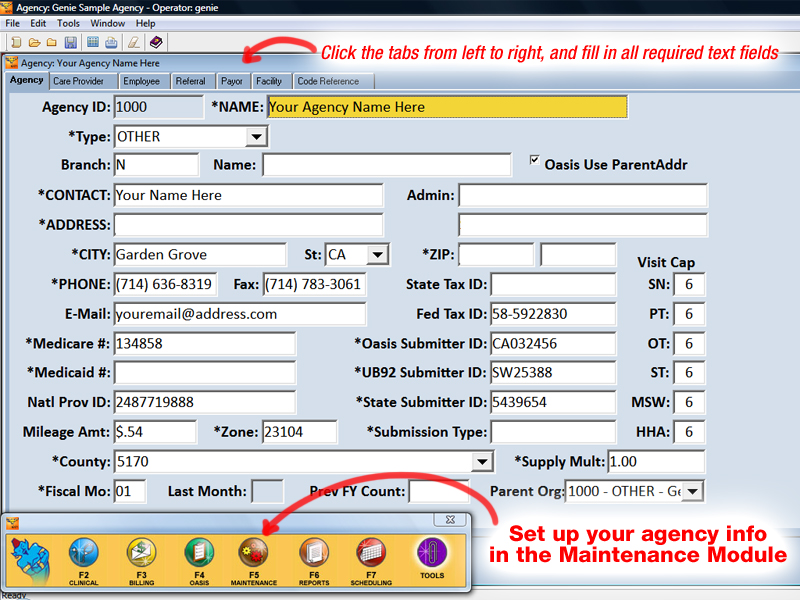
Task: Click the Medicare # field
Action: (x=205, y=343)
